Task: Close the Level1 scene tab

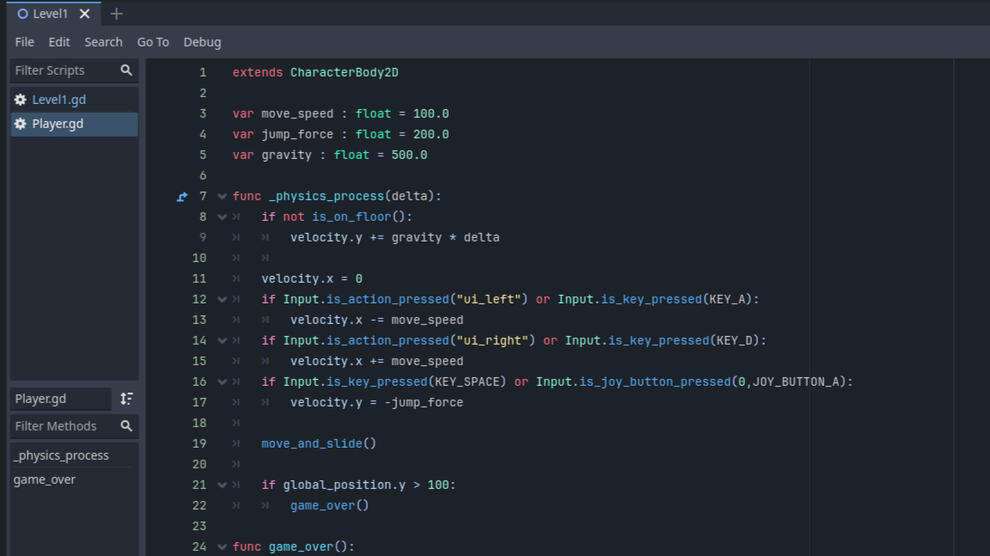Action: [85, 14]
